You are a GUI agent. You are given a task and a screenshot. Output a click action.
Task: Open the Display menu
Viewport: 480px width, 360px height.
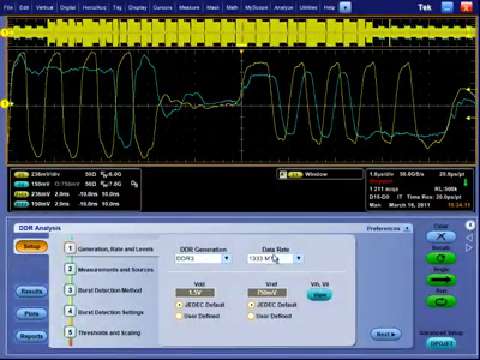point(137,7)
